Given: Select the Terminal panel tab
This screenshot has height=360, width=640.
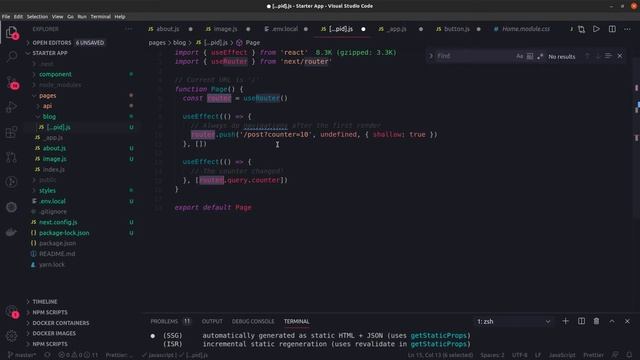Looking at the screenshot, I should (x=296, y=321).
